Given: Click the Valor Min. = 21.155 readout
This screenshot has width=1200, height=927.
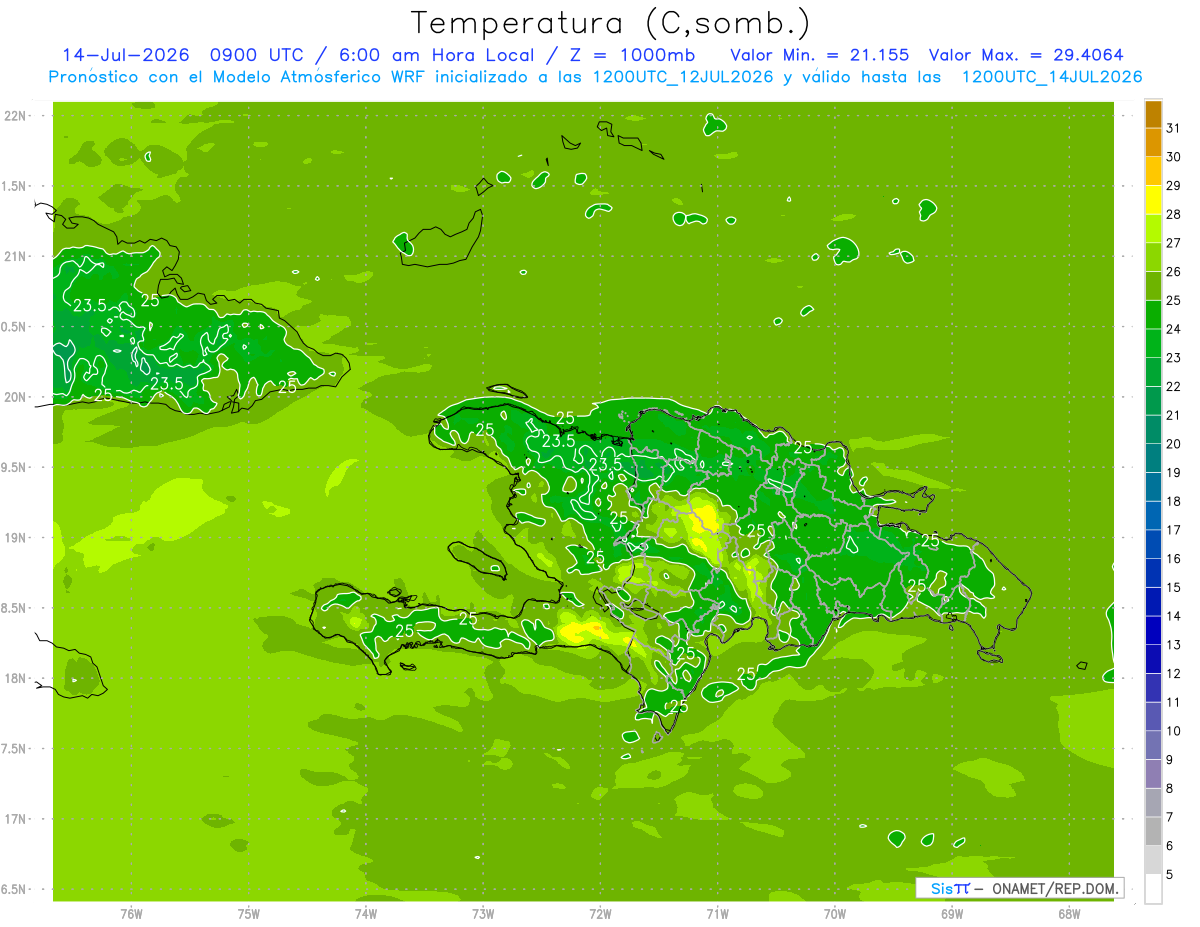Looking at the screenshot, I should click(x=819, y=55).
